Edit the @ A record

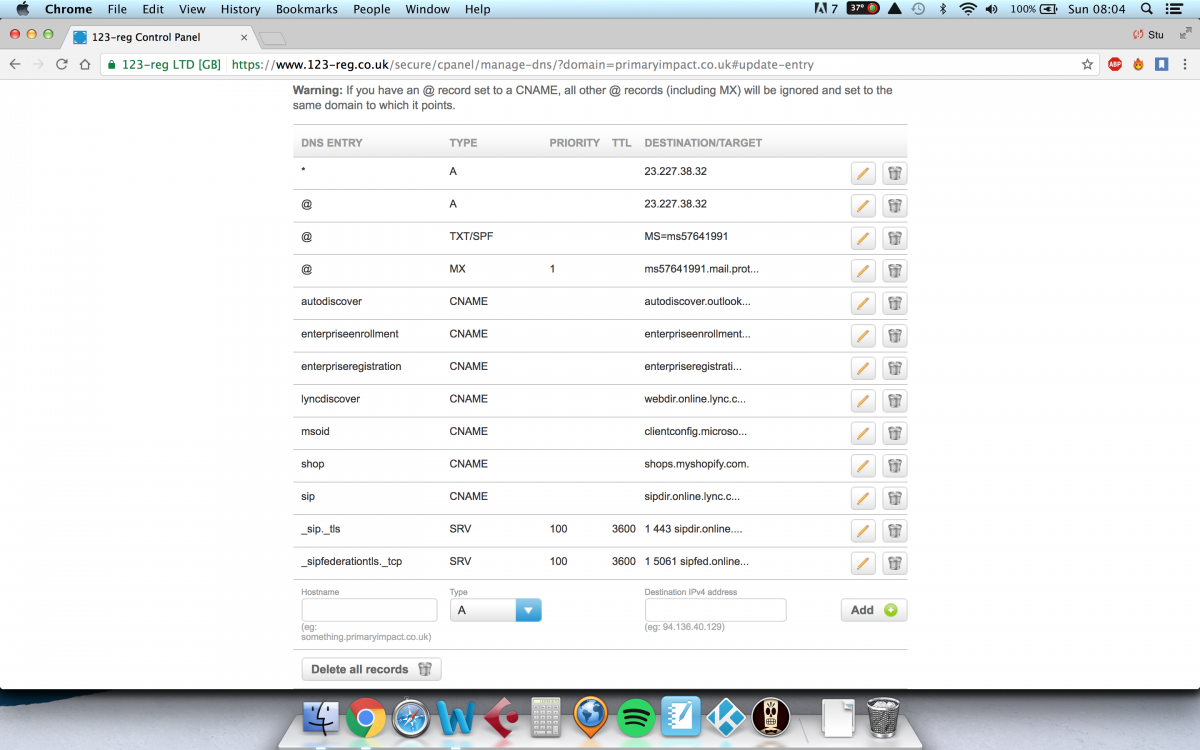863,206
